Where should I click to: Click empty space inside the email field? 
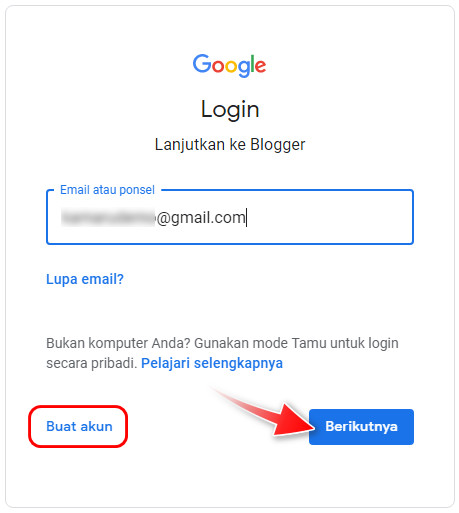330,217
